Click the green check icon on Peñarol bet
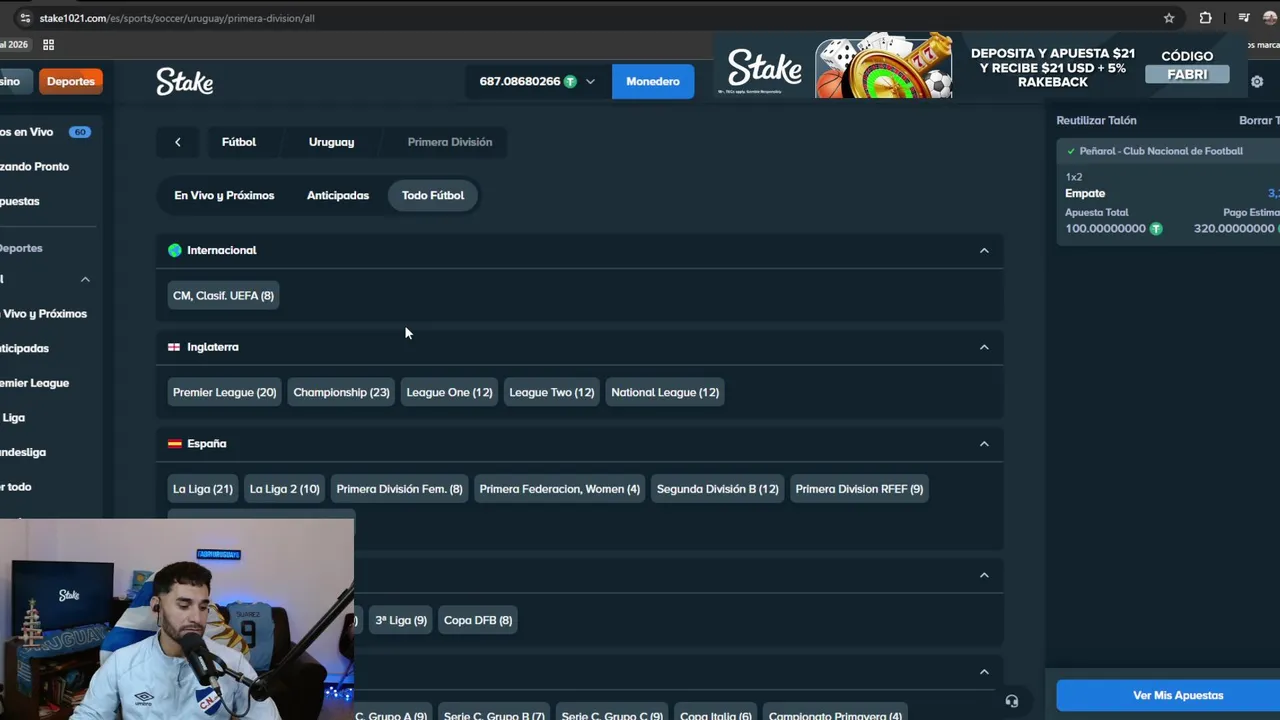 1071,151
